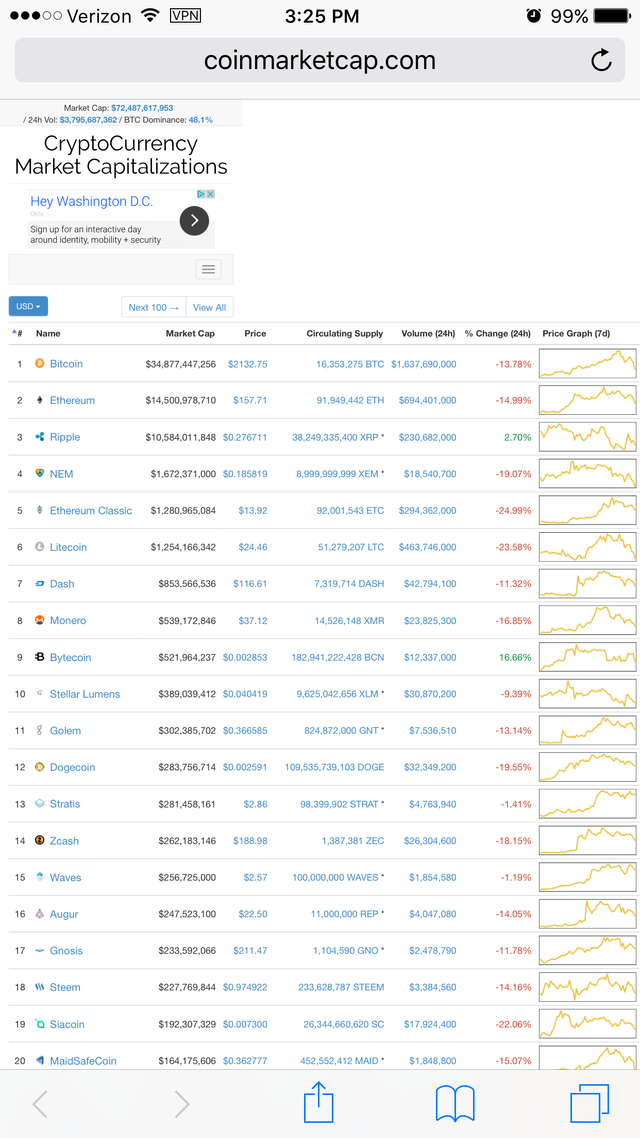Click the Dash logo icon
The image size is (640, 1138).
(x=40, y=584)
